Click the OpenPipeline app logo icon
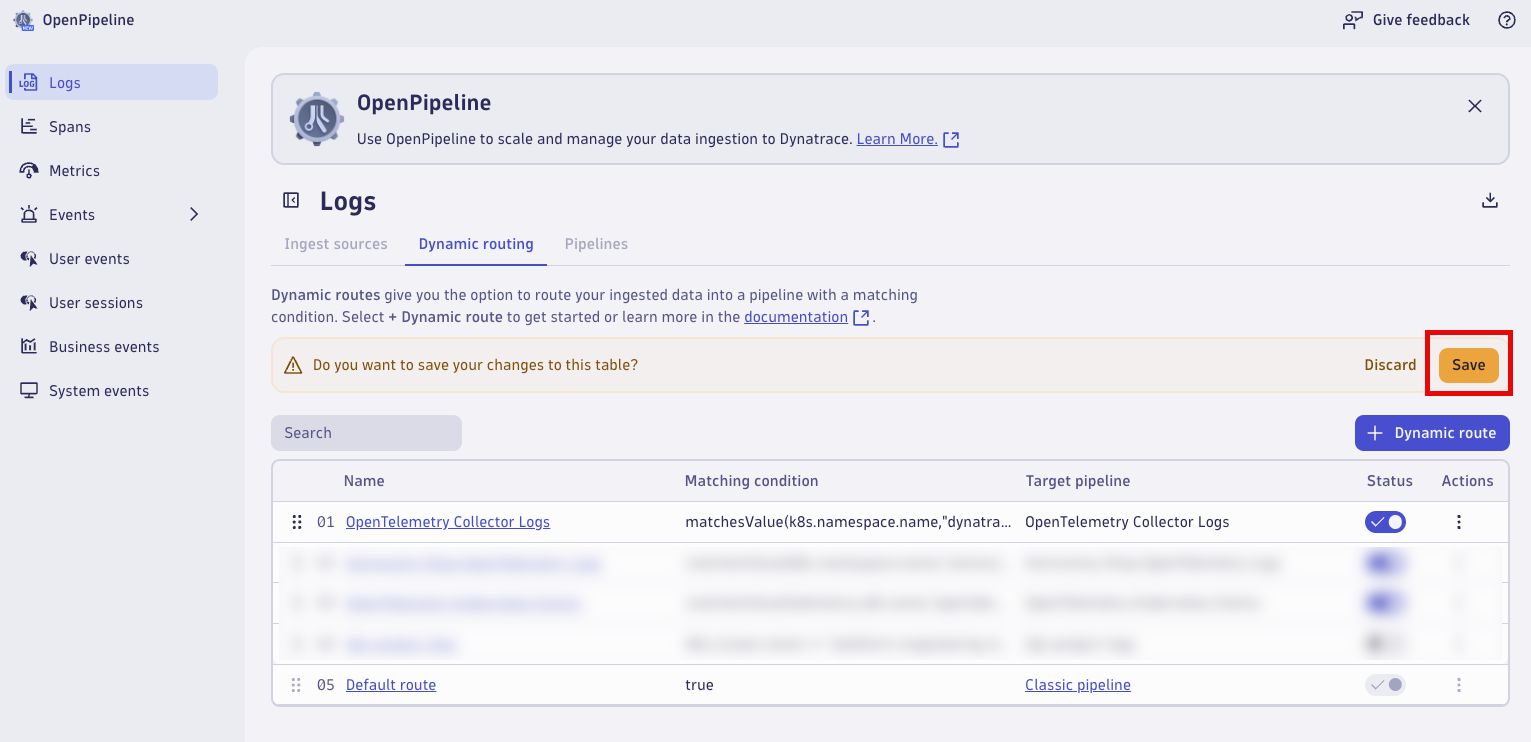The width and height of the screenshot is (1531, 742). (22, 20)
